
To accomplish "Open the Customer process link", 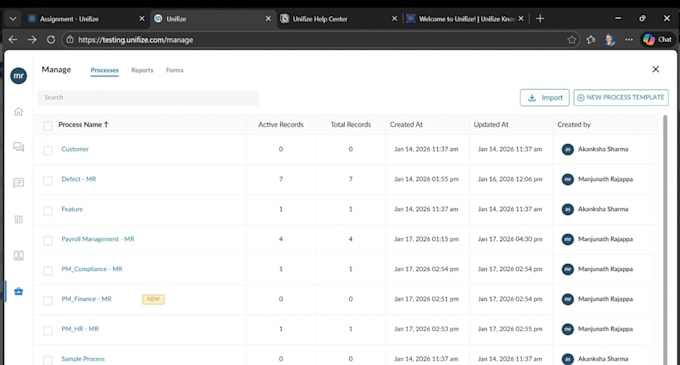I will tap(75, 149).
